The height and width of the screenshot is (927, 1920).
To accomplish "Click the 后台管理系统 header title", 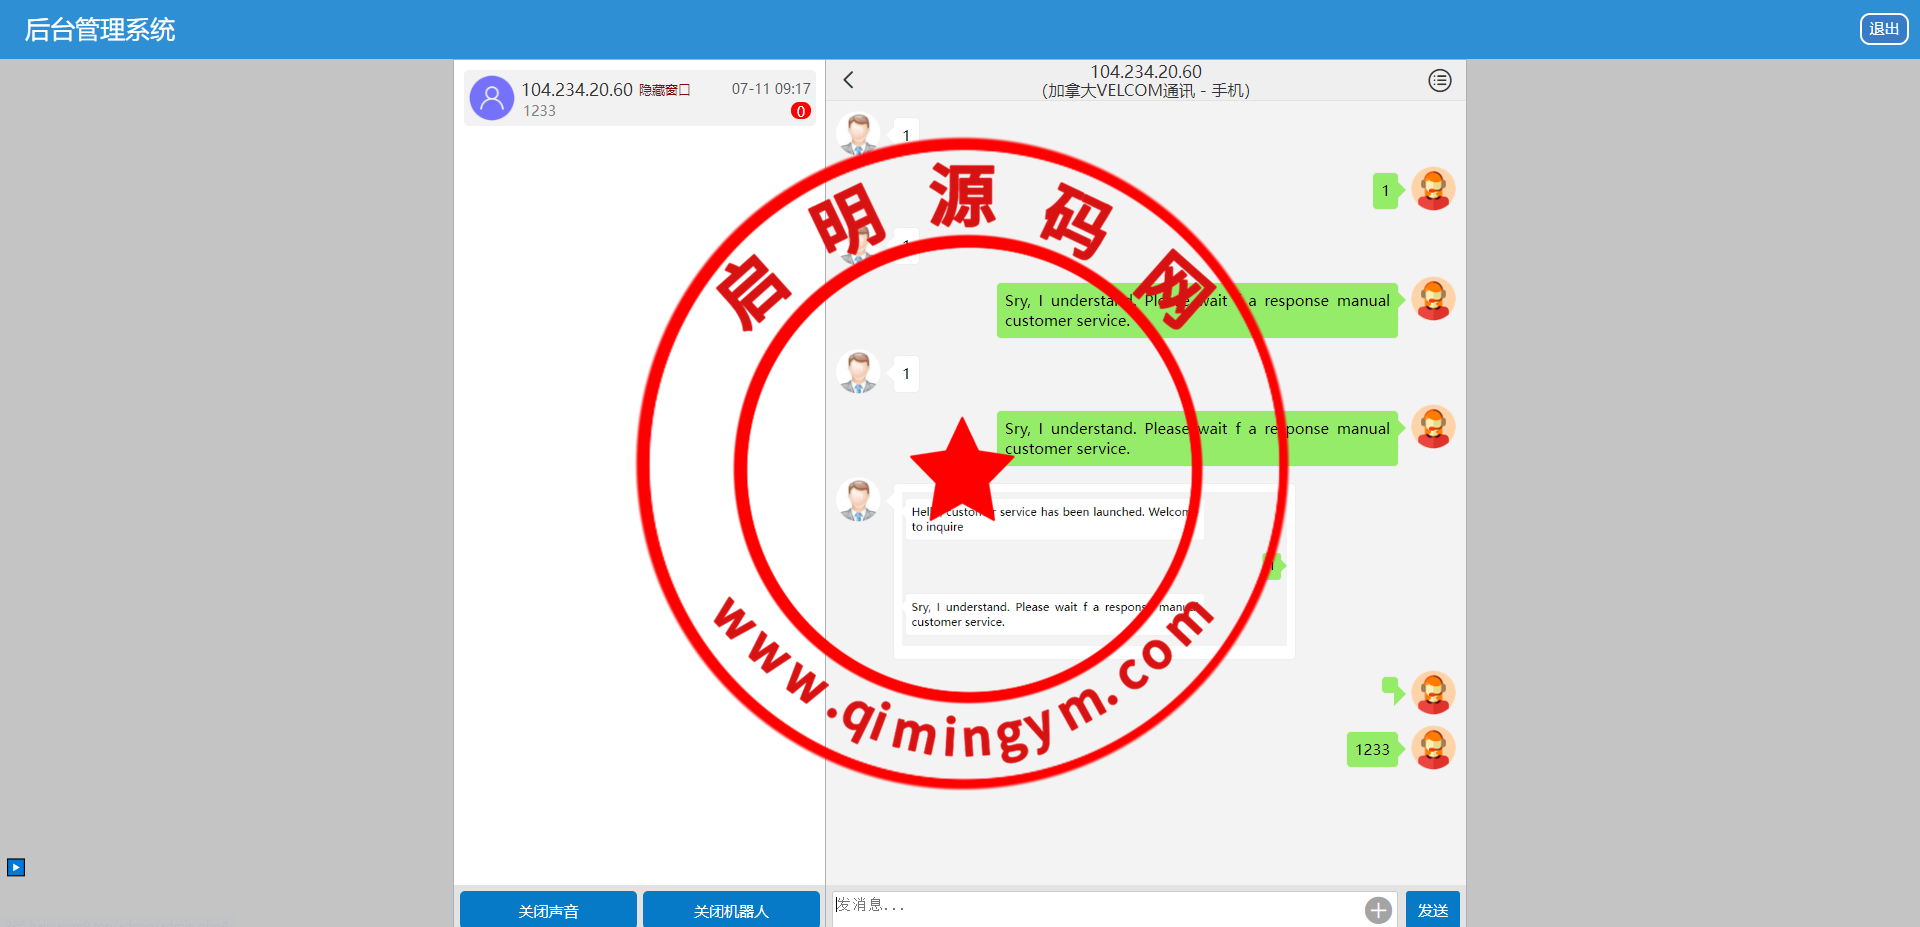I will [100, 30].
